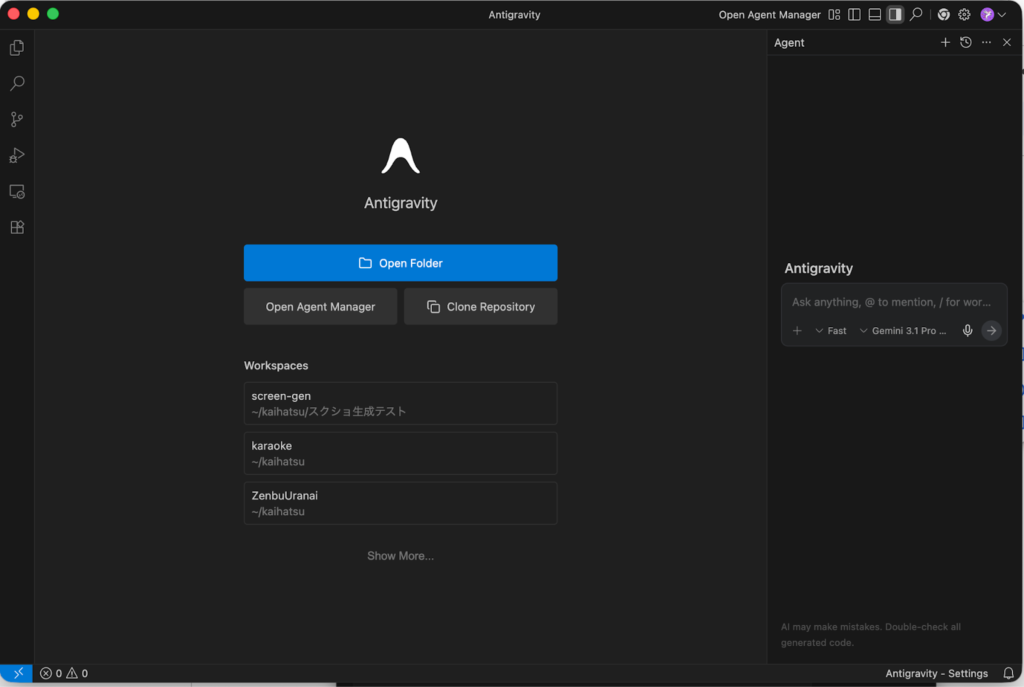The image size is (1024, 687).
Task: Open the Extensions view
Action: pyautogui.click(x=17, y=227)
